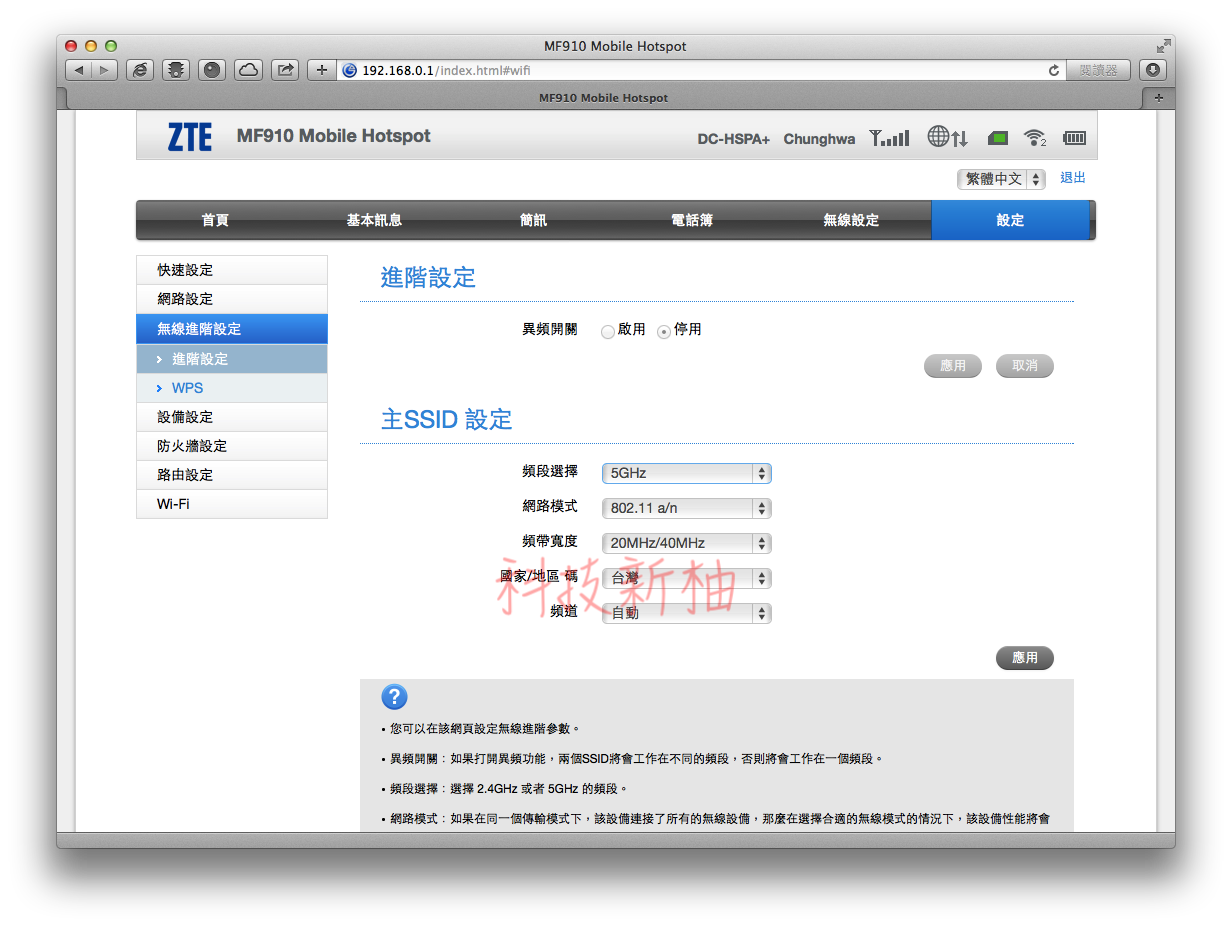1232x927 pixels.
Task: Open the 首頁 nav tab
Action: (x=215, y=220)
